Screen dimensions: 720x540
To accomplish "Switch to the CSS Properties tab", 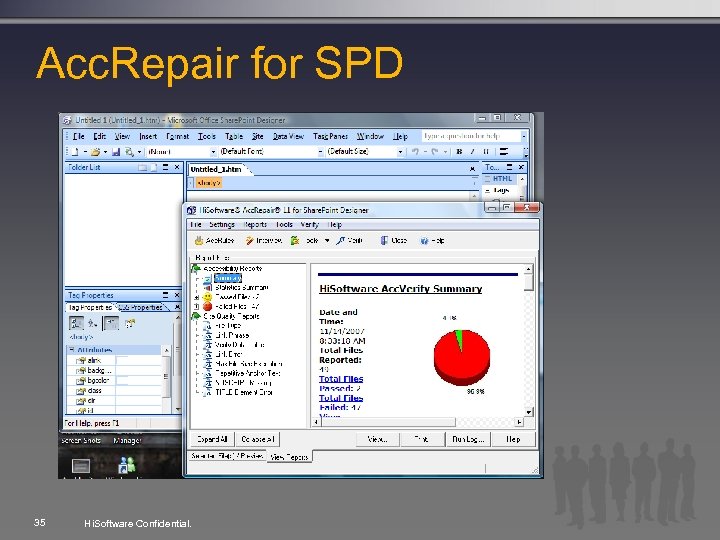I will coord(142,307).
